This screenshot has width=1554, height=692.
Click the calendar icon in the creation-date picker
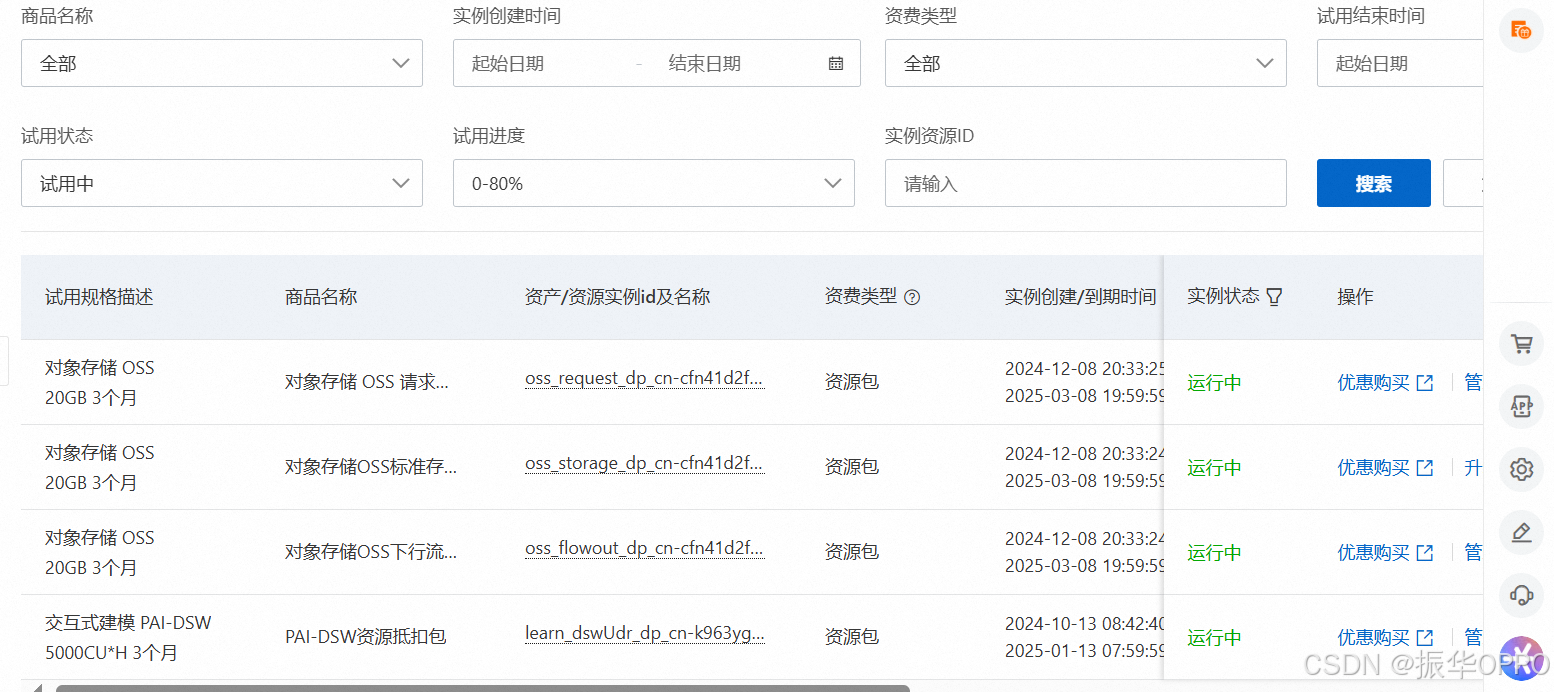click(x=836, y=63)
